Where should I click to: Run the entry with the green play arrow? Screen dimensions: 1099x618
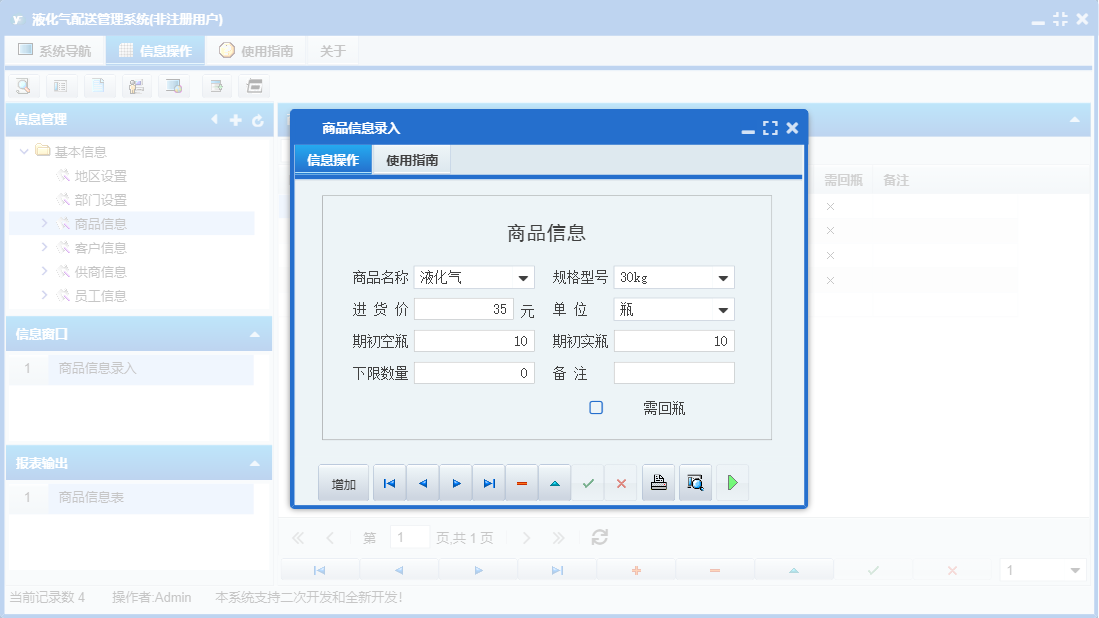pyautogui.click(x=732, y=482)
